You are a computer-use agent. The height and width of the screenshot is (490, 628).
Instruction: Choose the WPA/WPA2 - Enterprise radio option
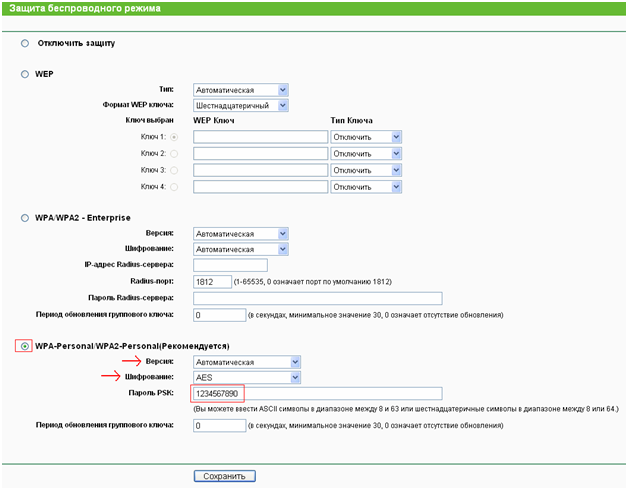25,218
